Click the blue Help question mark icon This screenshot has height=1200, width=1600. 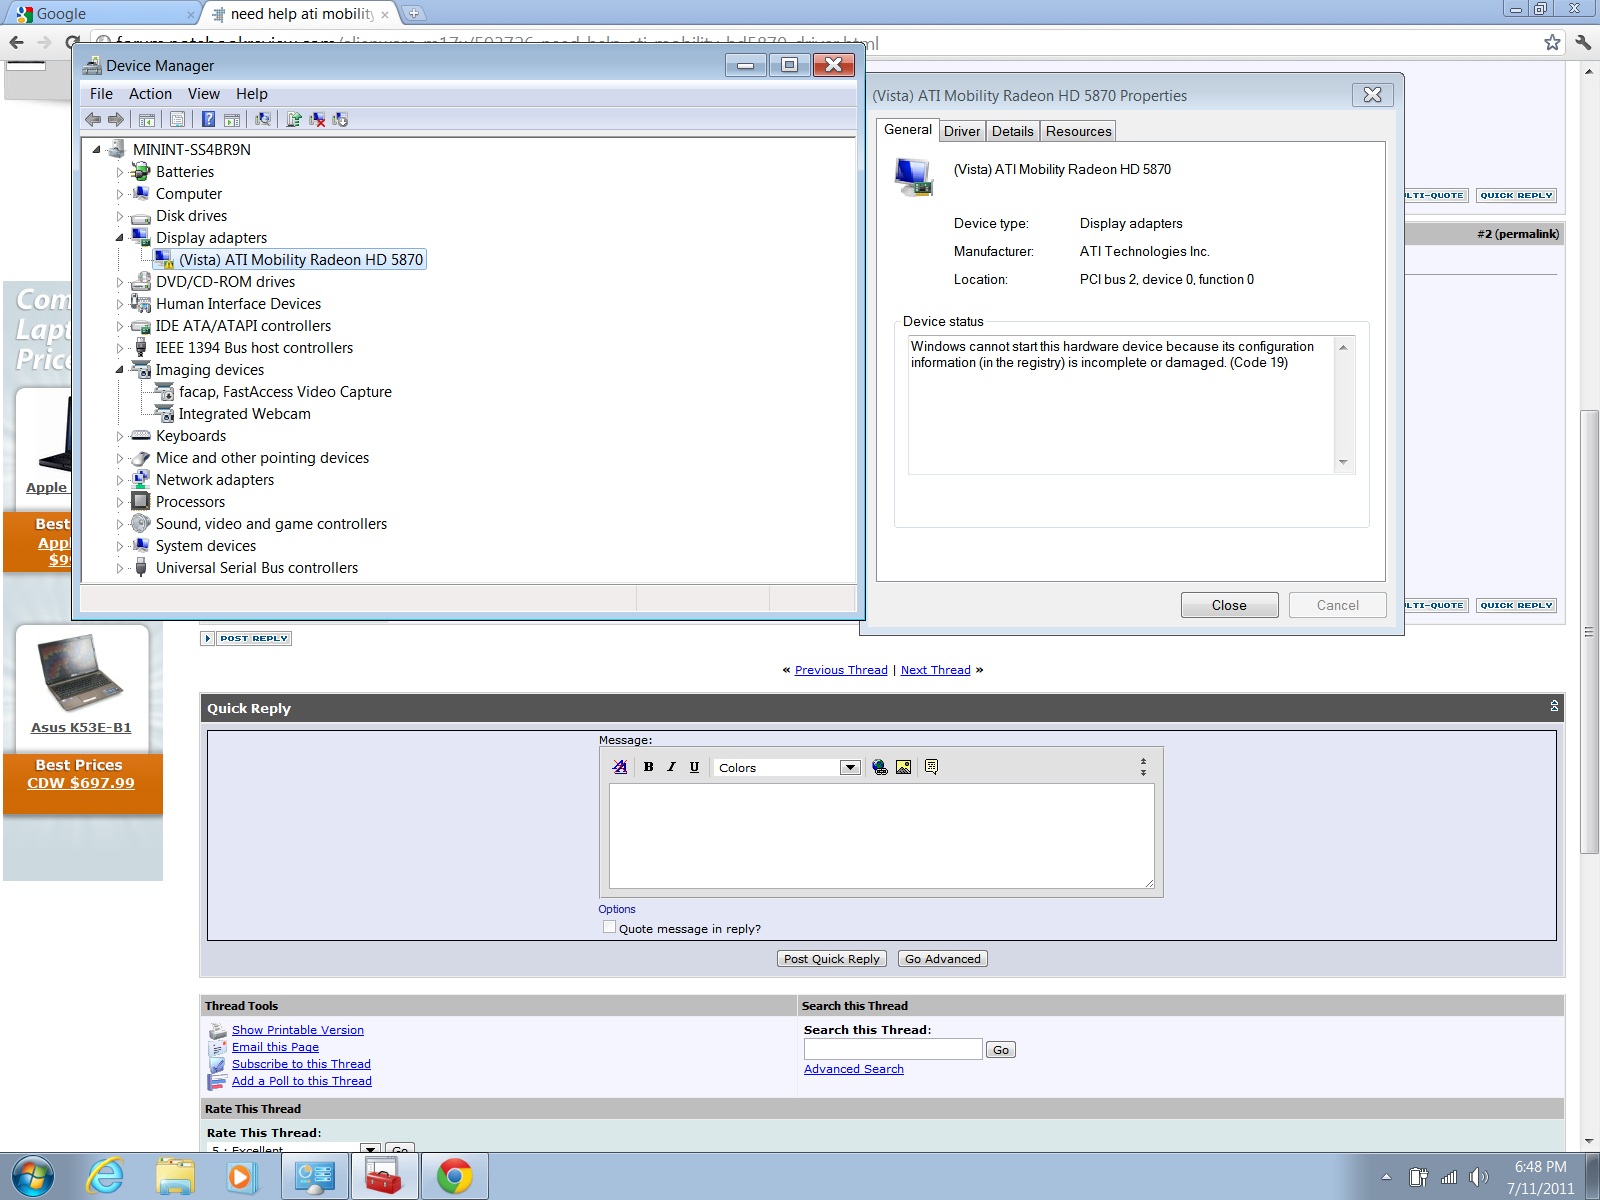pos(208,120)
